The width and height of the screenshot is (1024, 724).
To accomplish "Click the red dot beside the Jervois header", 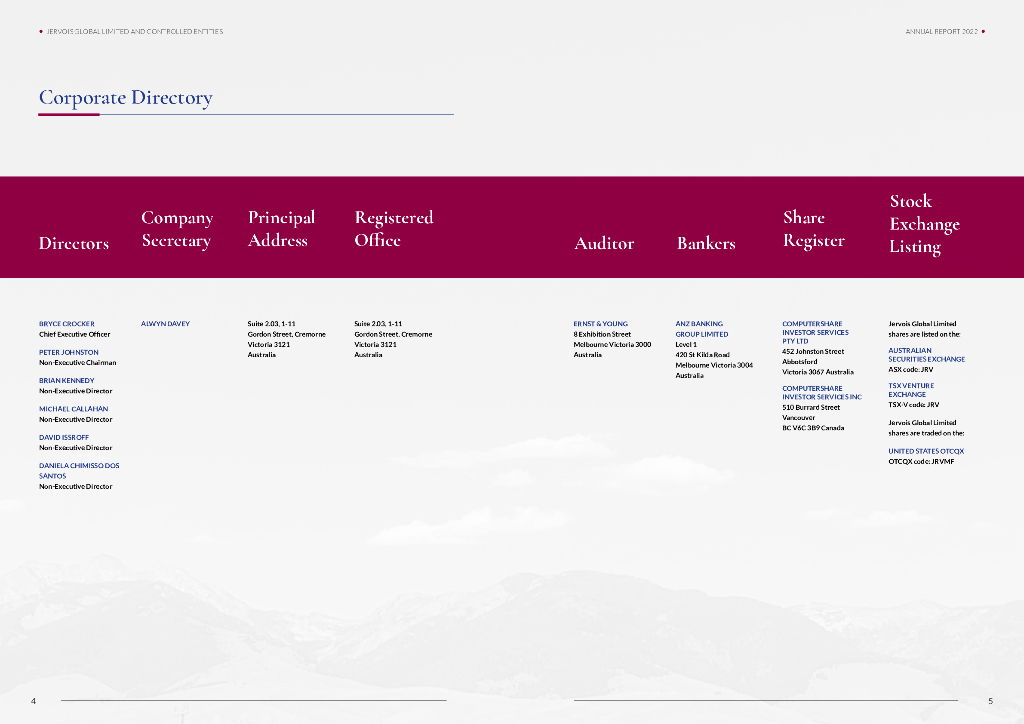I will pos(40,31).
